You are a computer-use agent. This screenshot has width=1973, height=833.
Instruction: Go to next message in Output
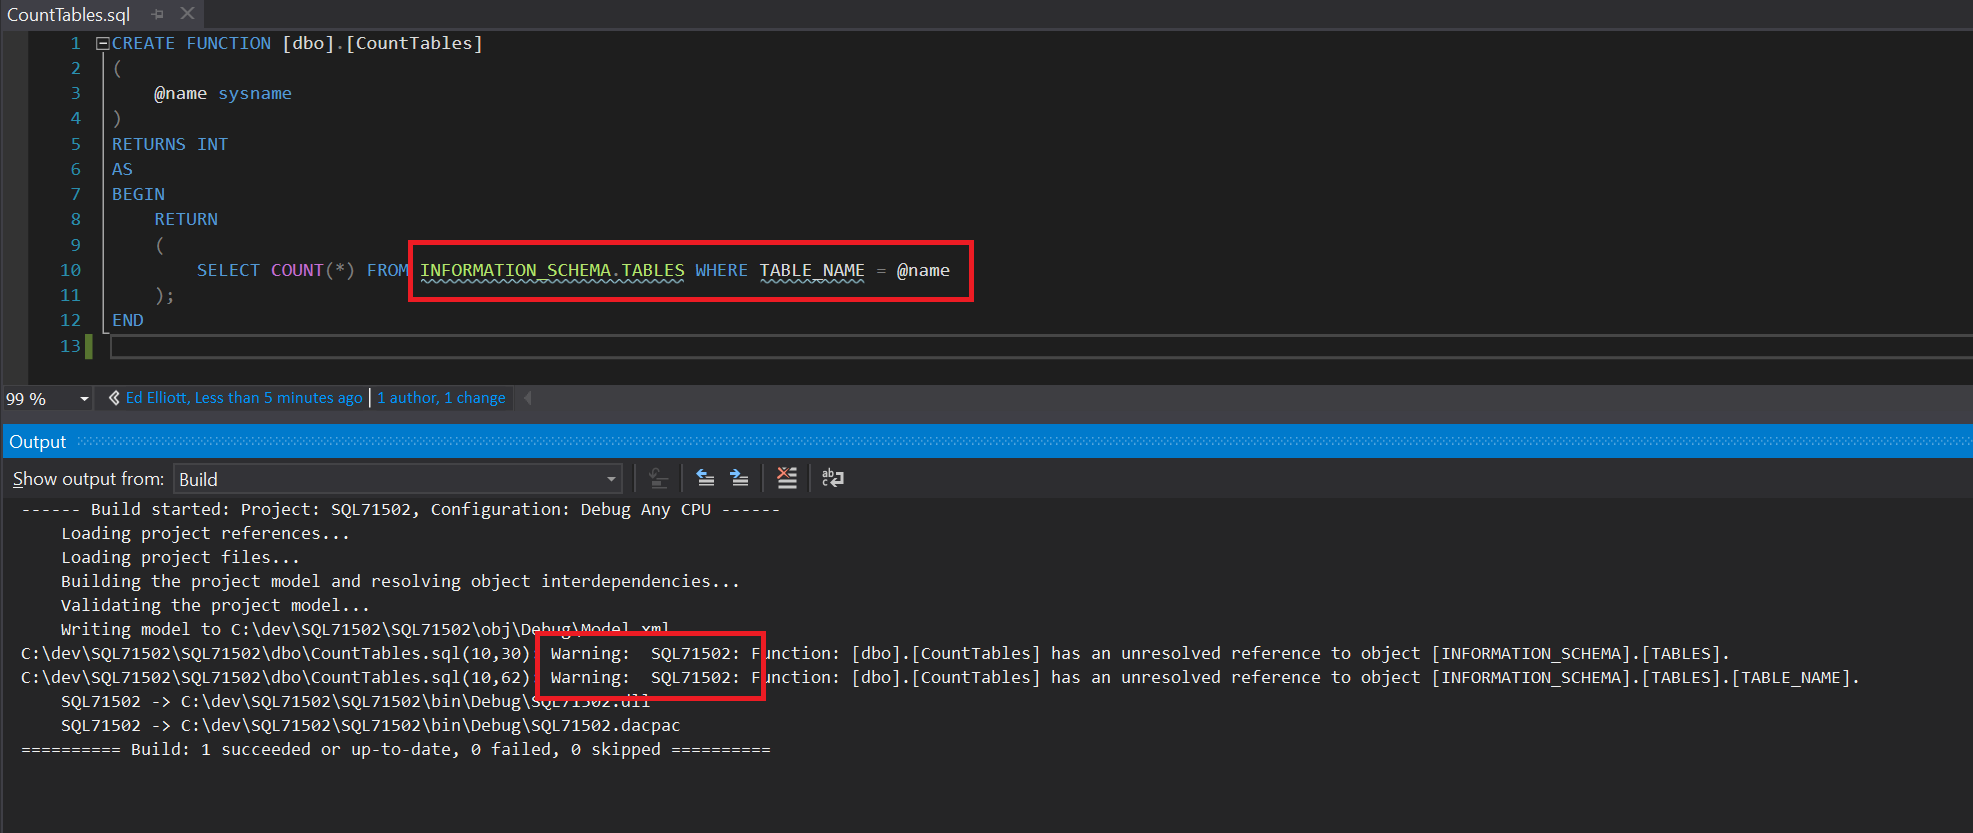coord(739,478)
